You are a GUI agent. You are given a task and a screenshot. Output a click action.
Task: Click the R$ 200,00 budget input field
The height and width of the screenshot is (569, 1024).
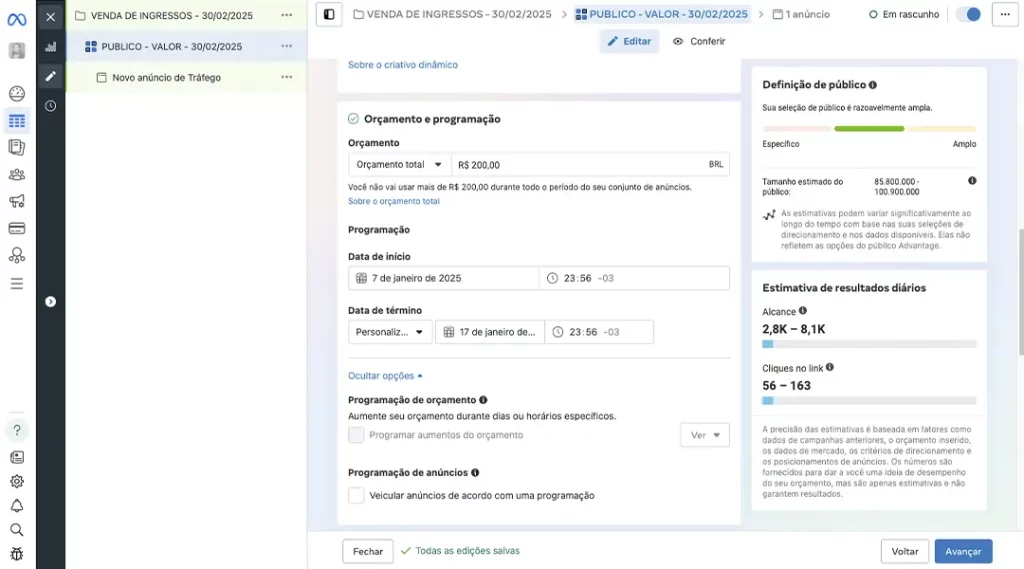point(580,165)
